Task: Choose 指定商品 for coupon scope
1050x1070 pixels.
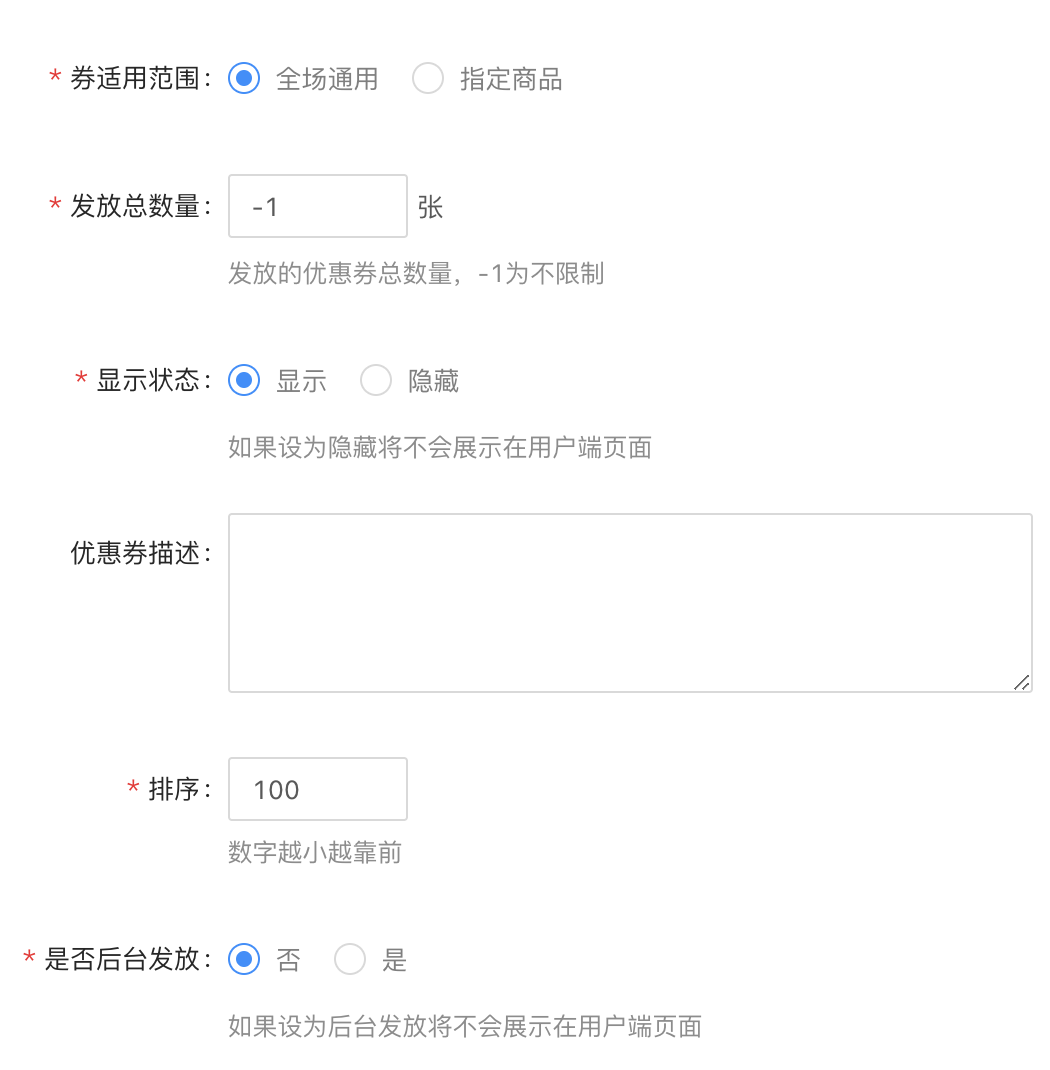Action: coord(428,78)
